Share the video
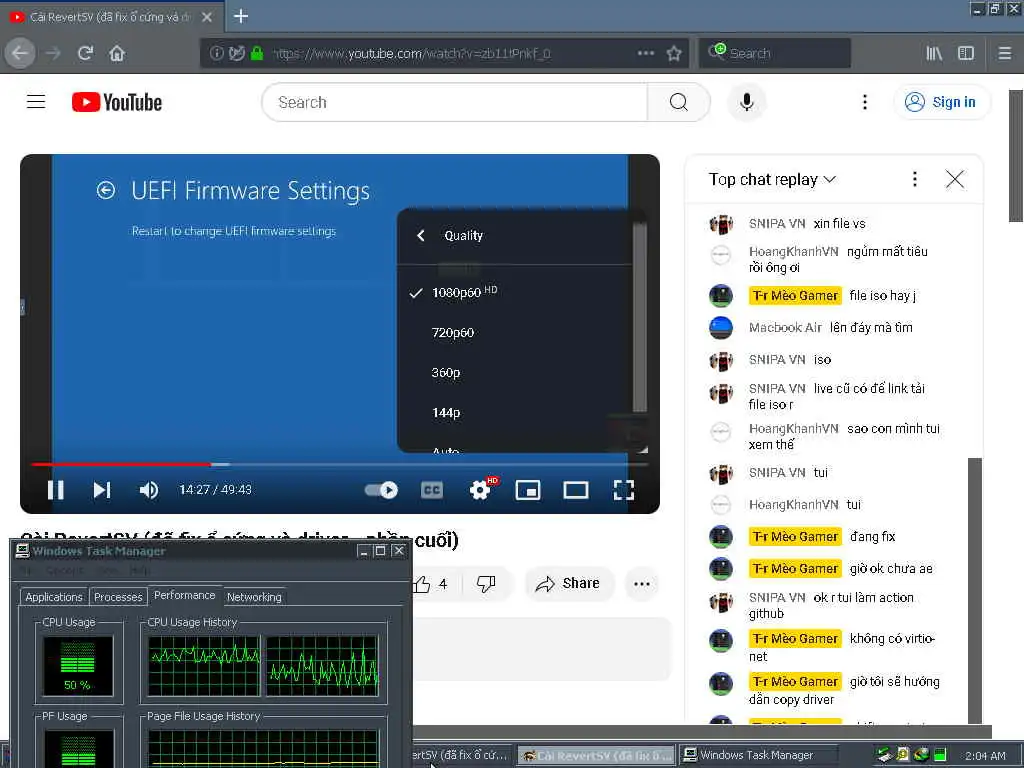The height and width of the screenshot is (768, 1024). [568, 584]
